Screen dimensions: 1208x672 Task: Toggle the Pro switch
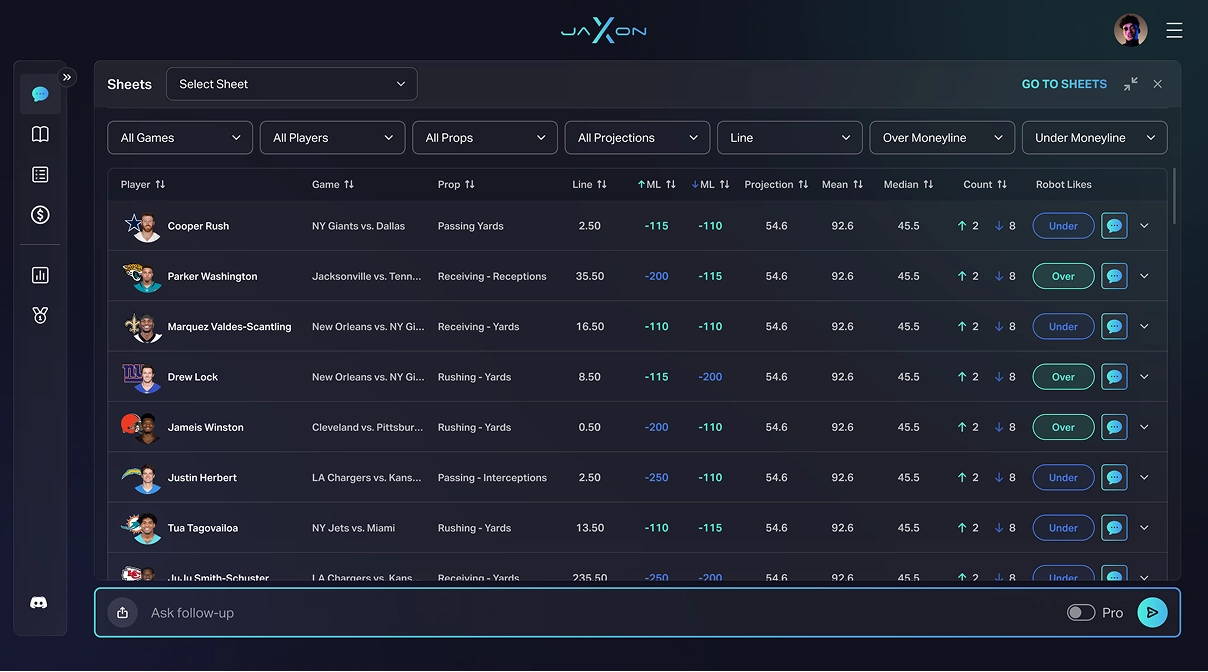click(x=1080, y=613)
